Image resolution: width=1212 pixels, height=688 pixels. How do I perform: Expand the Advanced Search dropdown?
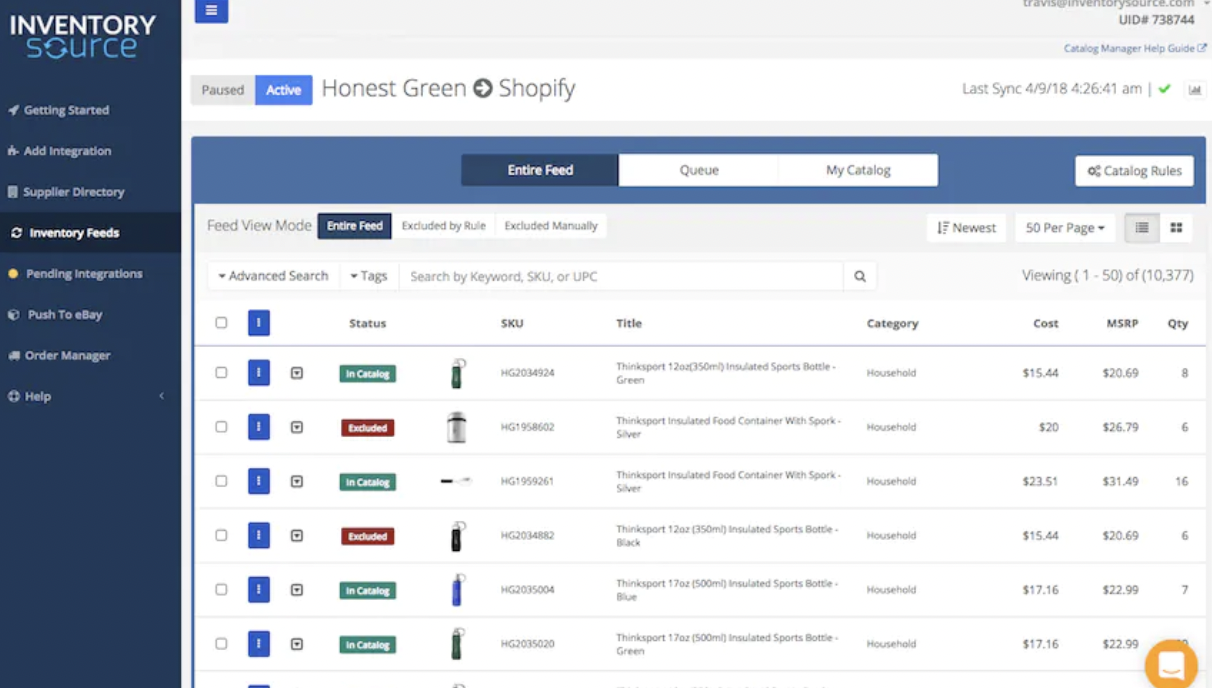[273, 277]
